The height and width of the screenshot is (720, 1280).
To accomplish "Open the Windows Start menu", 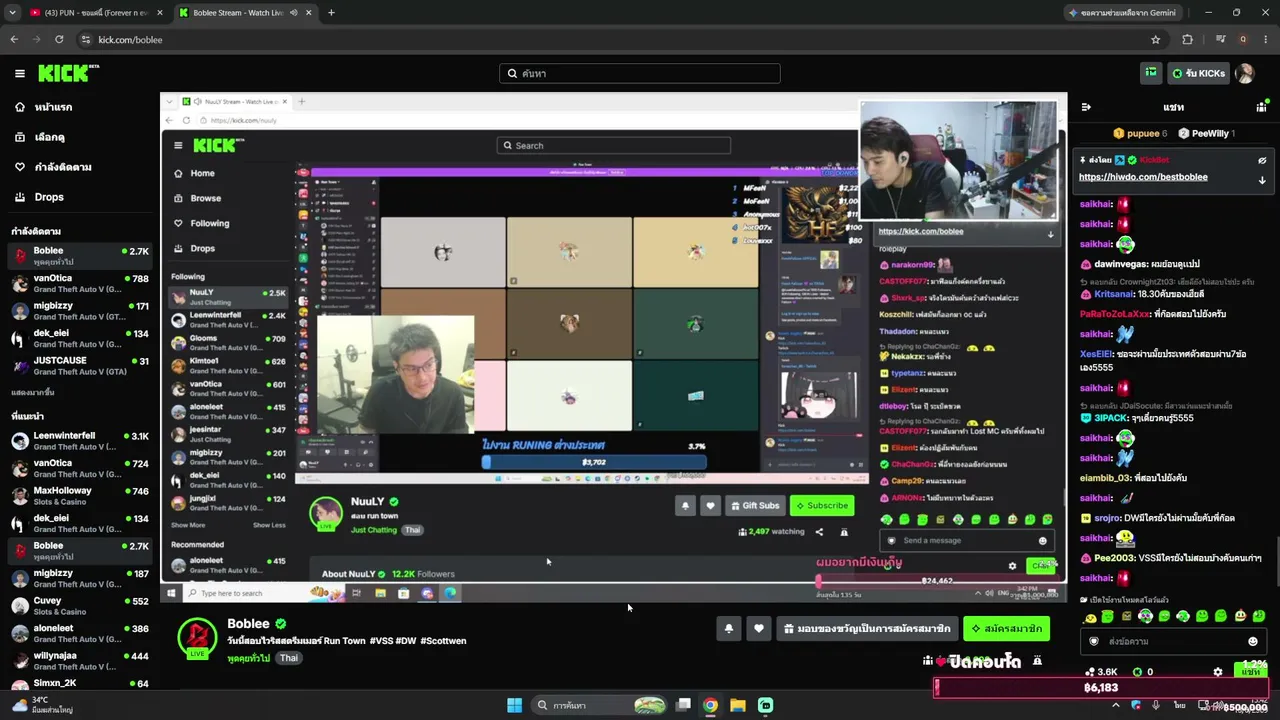I will point(514,705).
